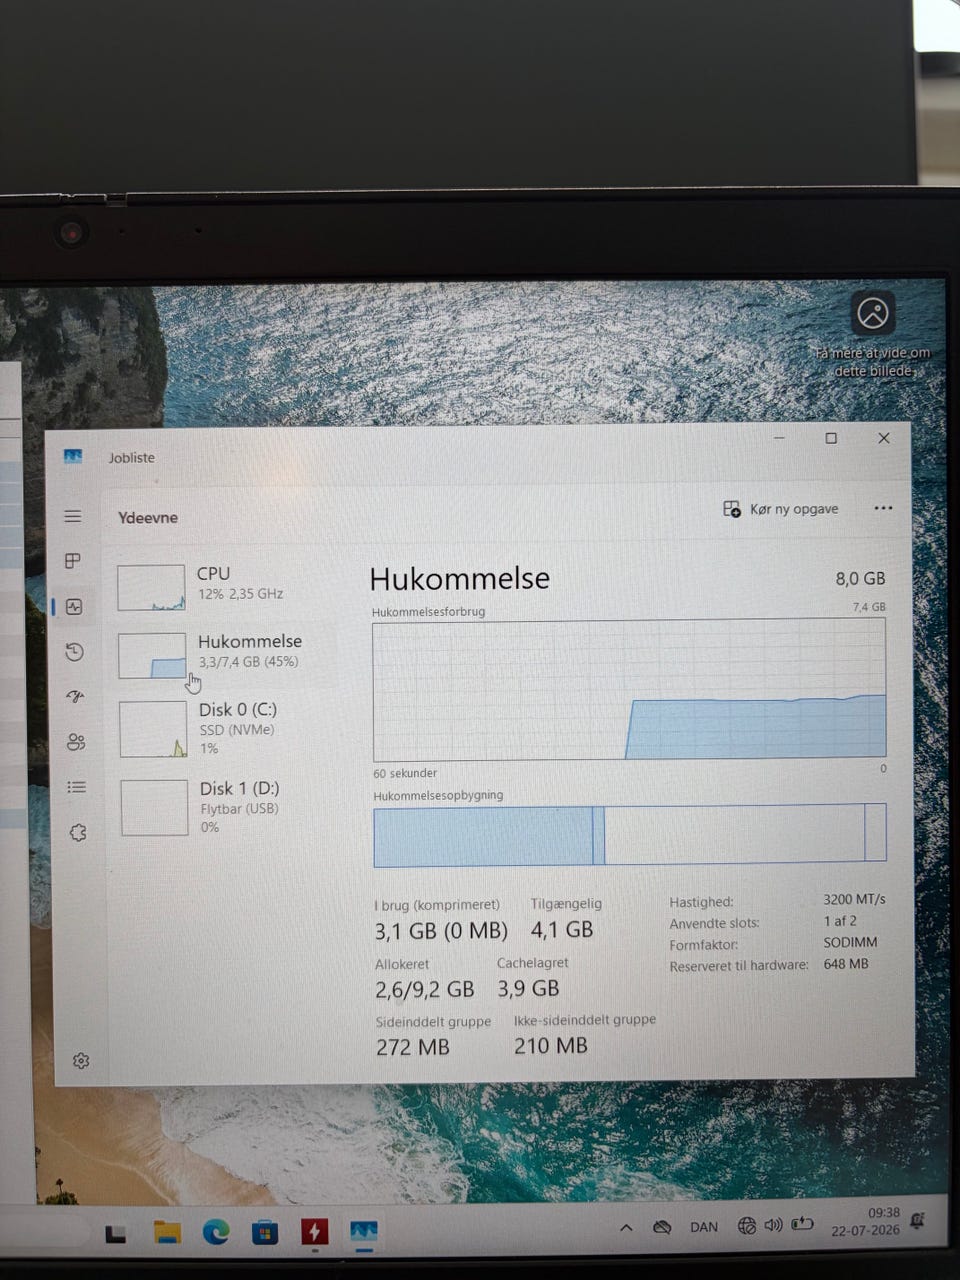Open the Startup apps icon
The image size is (960, 1280).
[x=75, y=697]
